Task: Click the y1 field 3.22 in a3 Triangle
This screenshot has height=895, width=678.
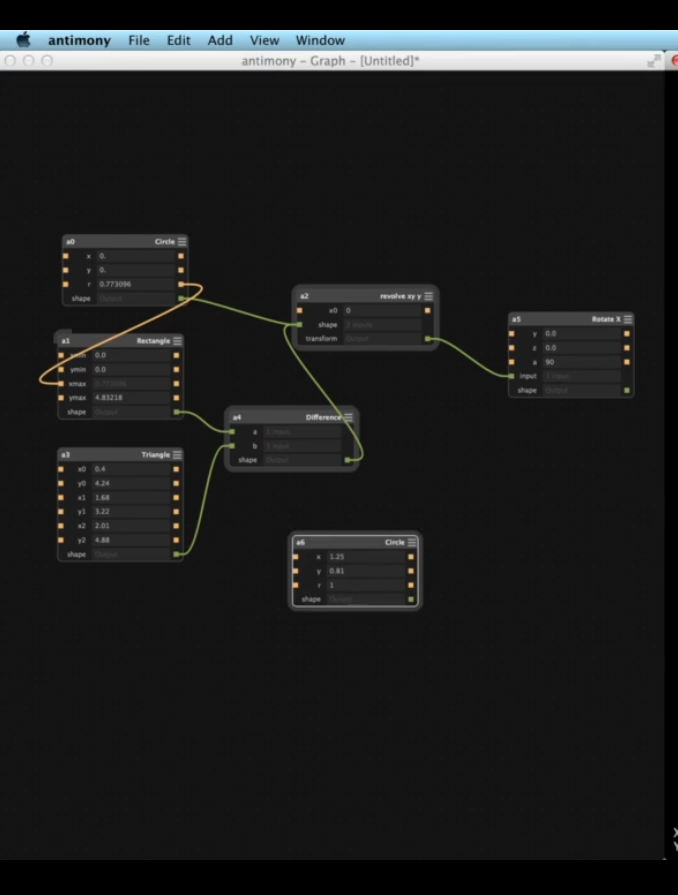Action: pyautogui.click(x=131, y=512)
